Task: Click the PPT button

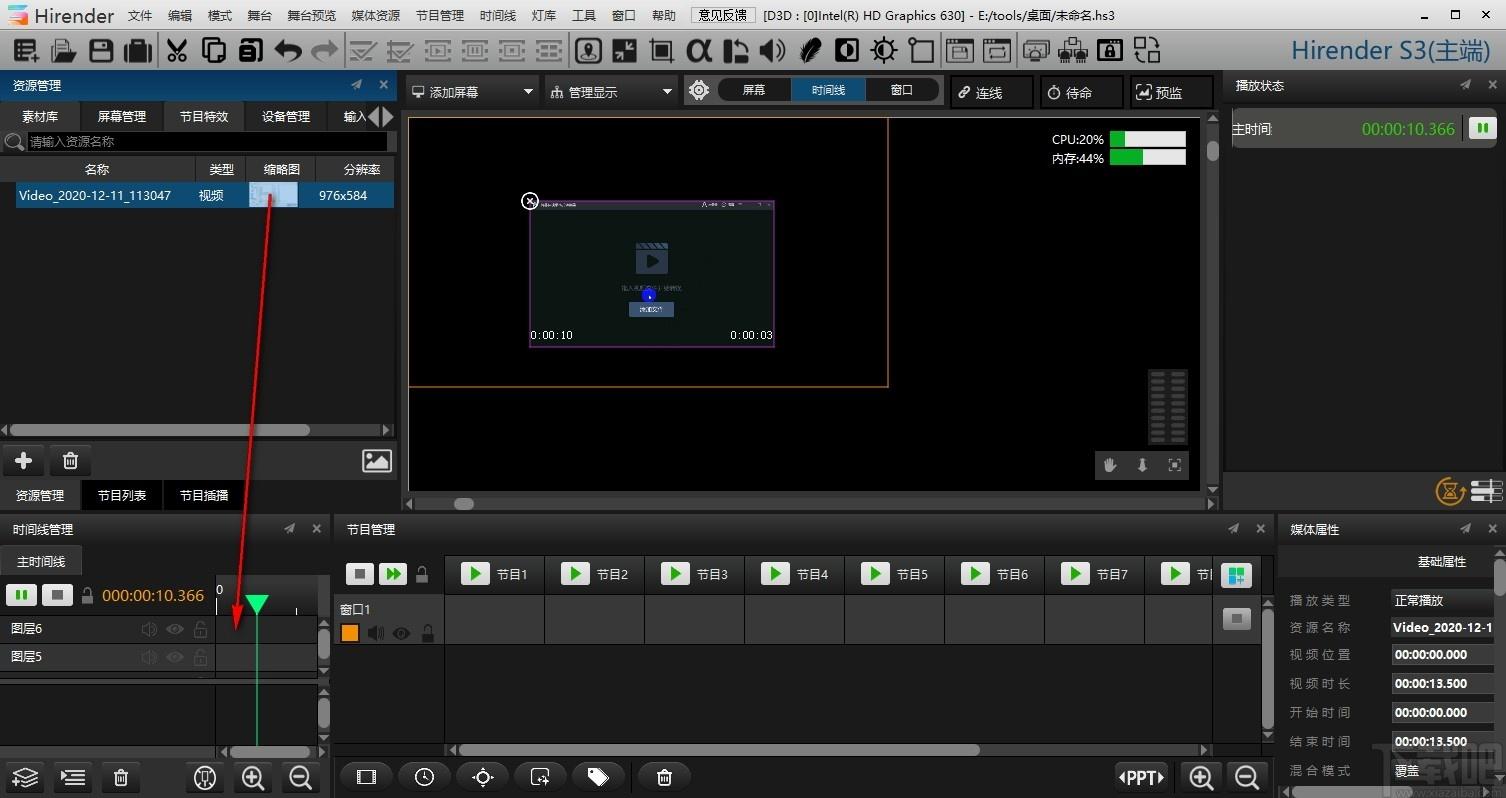Action: pyautogui.click(x=1141, y=777)
